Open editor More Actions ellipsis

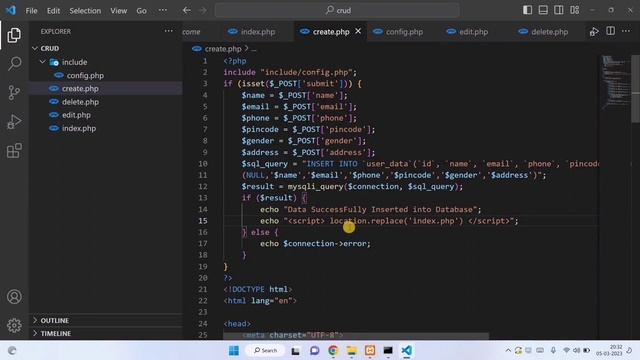pyautogui.click(x=626, y=31)
